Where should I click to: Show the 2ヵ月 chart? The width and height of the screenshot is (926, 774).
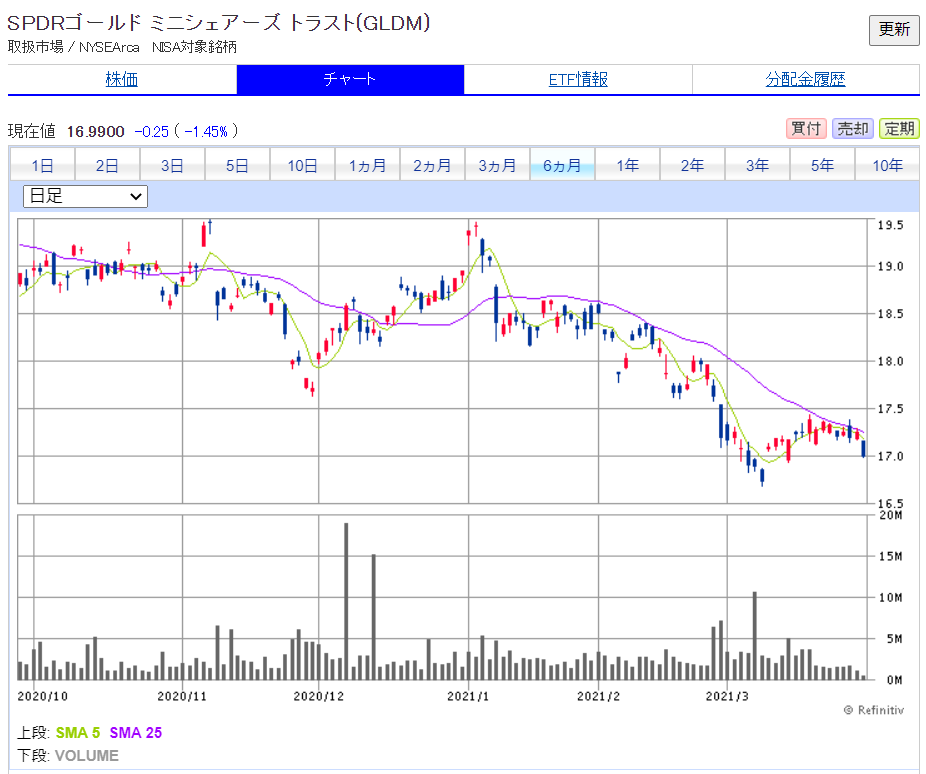pos(432,165)
